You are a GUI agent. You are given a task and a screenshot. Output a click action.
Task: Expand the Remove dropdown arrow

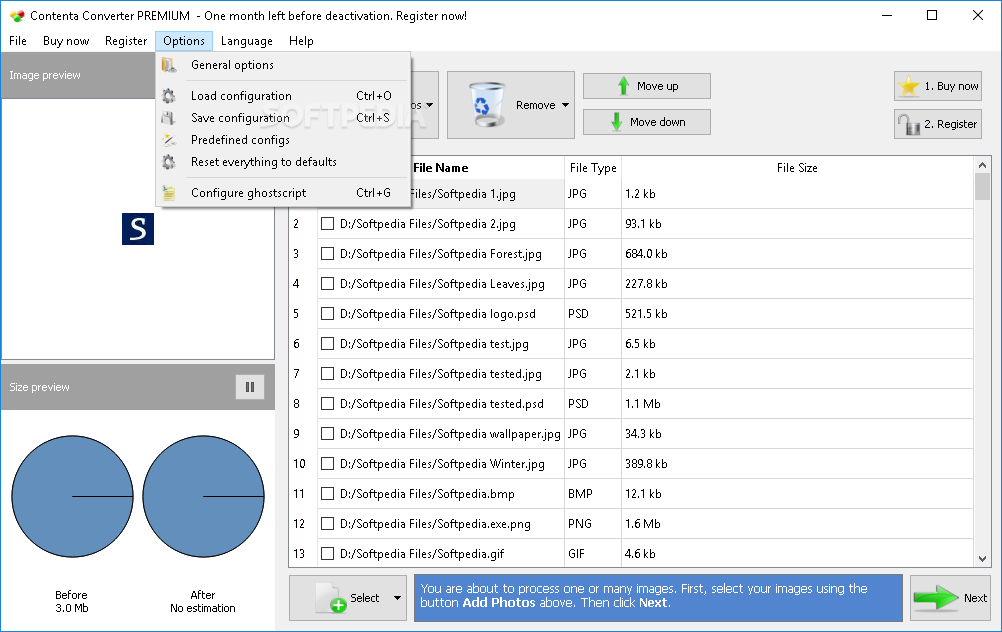pos(566,105)
